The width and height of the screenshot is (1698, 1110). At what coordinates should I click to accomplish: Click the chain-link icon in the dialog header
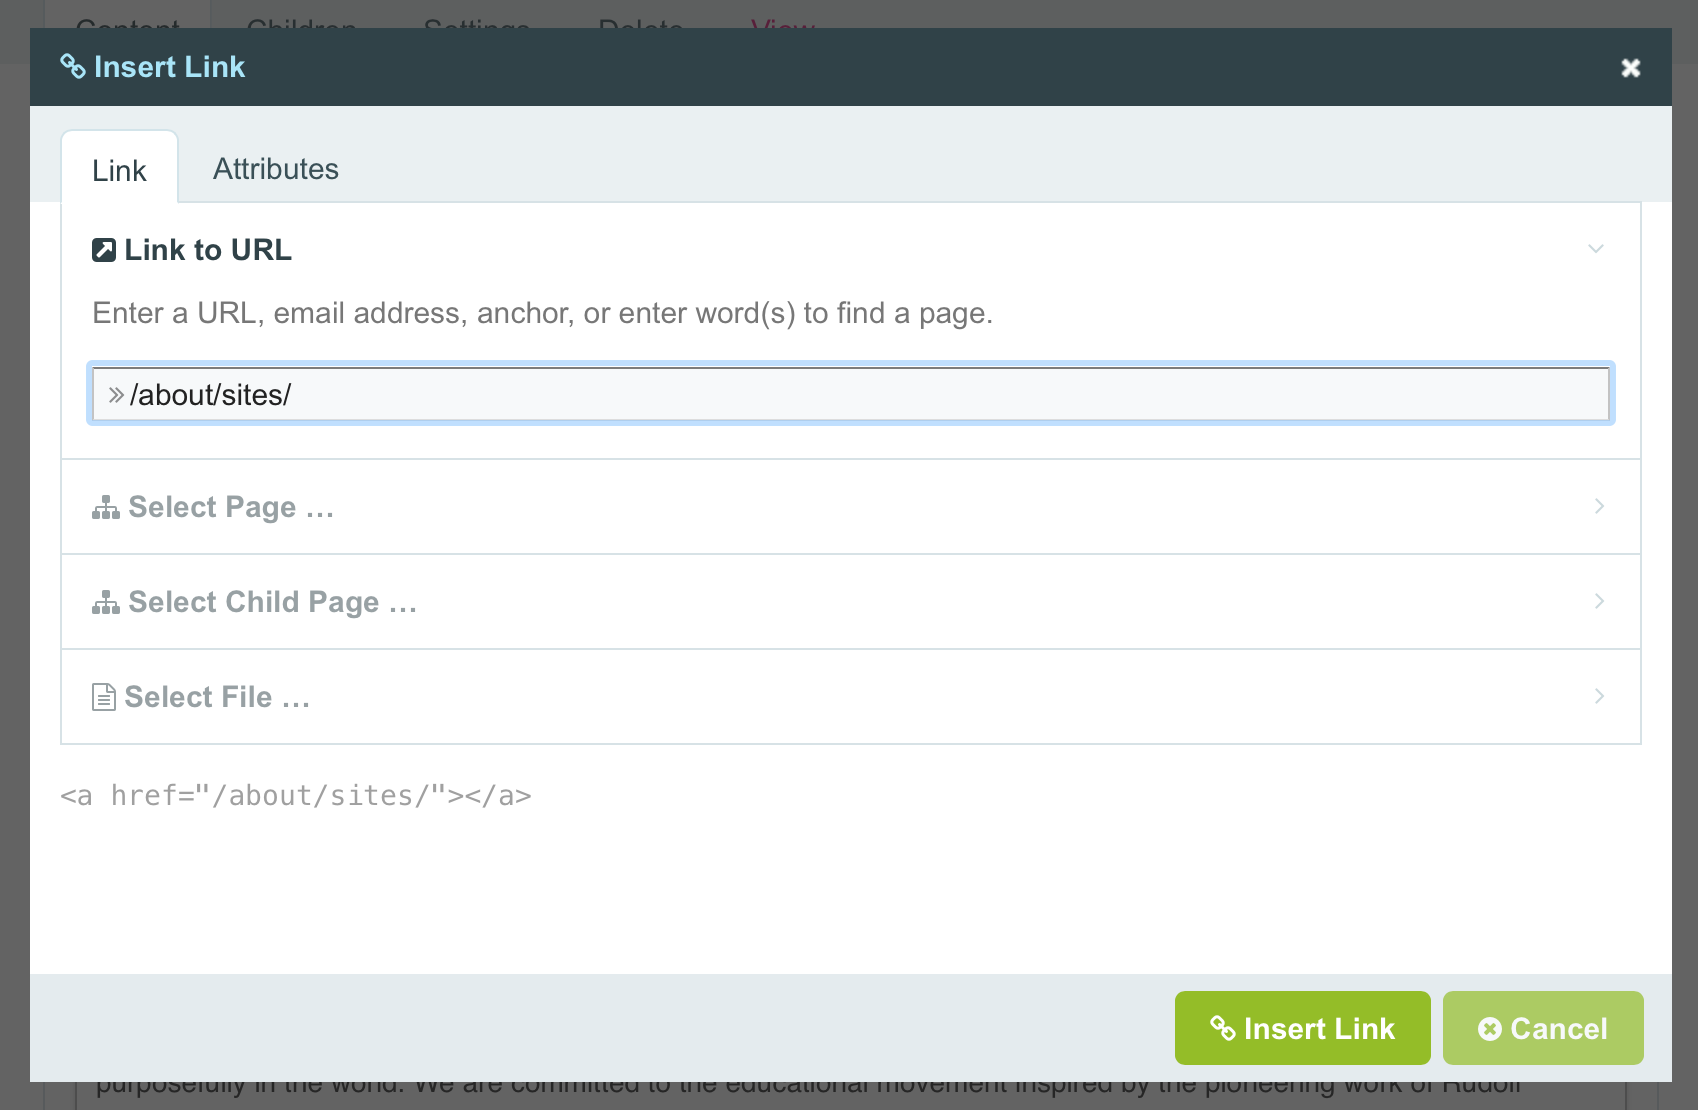73,66
